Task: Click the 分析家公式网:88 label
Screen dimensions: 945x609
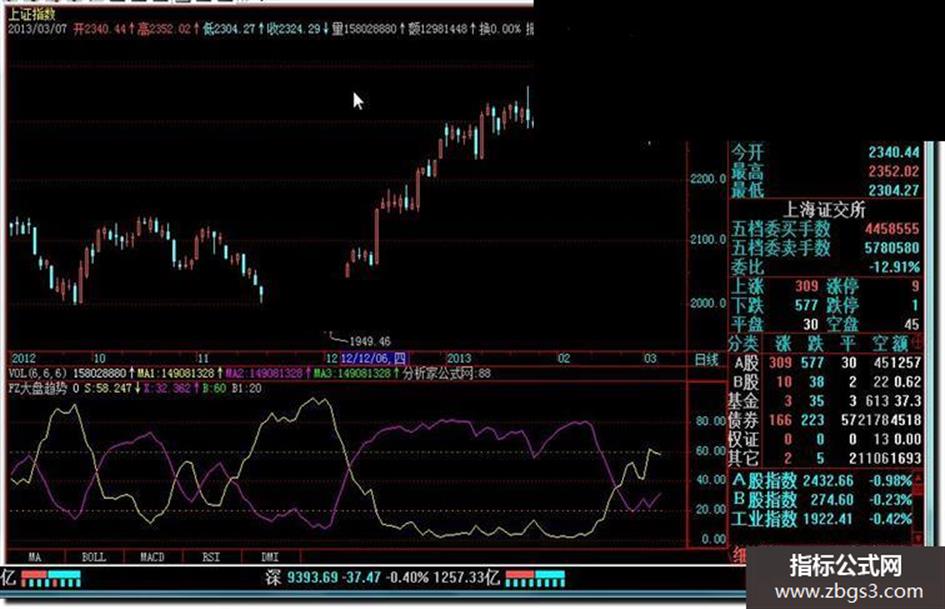Action: tap(447, 374)
